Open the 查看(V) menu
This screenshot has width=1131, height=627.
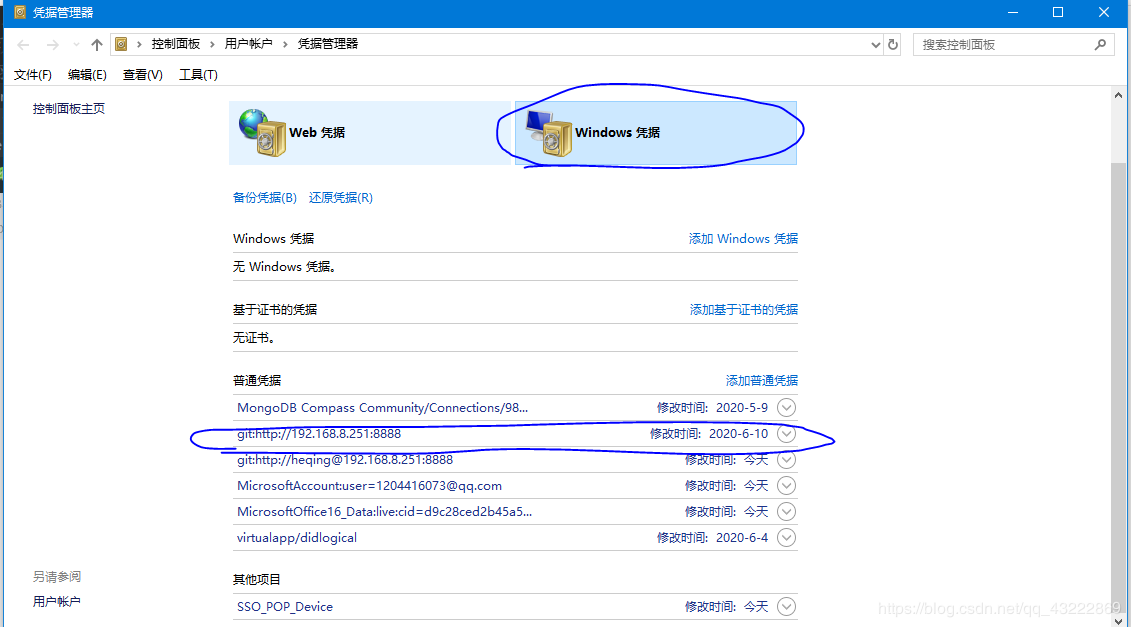pos(143,75)
